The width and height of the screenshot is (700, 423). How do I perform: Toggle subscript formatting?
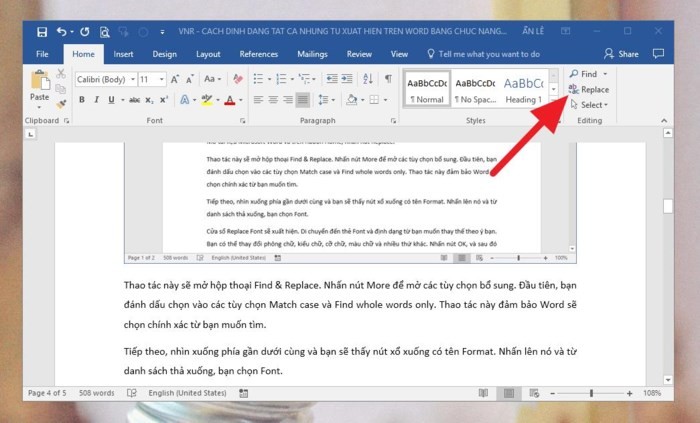click(x=150, y=100)
